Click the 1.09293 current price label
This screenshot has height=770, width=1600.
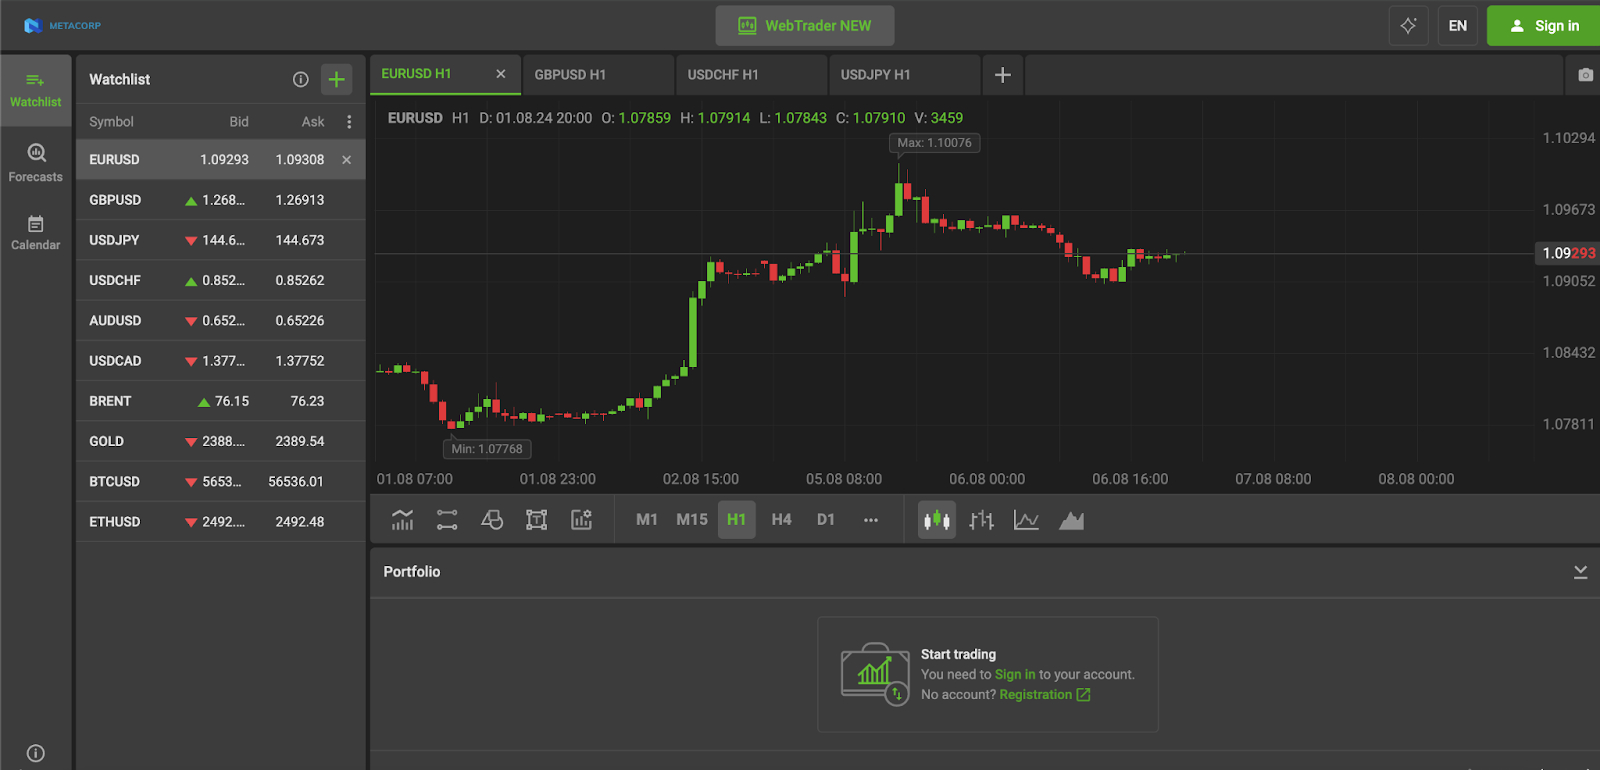[1568, 253]
